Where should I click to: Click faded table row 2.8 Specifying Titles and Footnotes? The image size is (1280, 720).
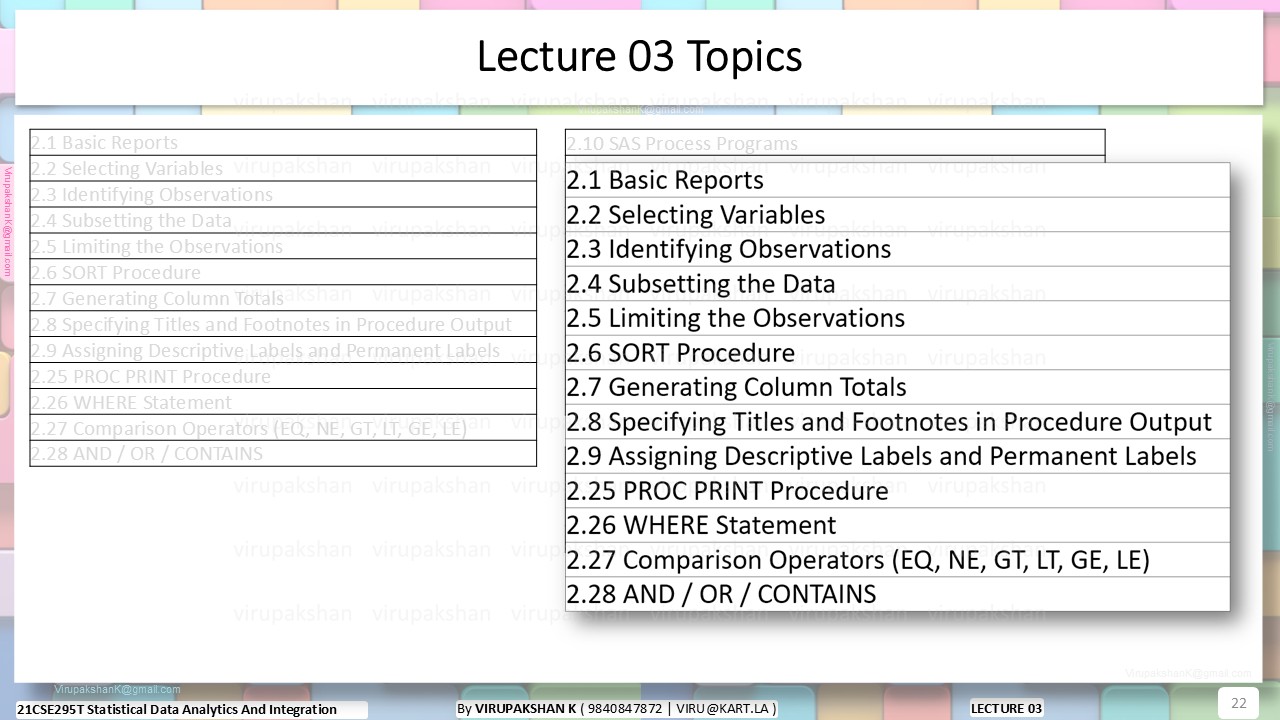tap(283, 324)
